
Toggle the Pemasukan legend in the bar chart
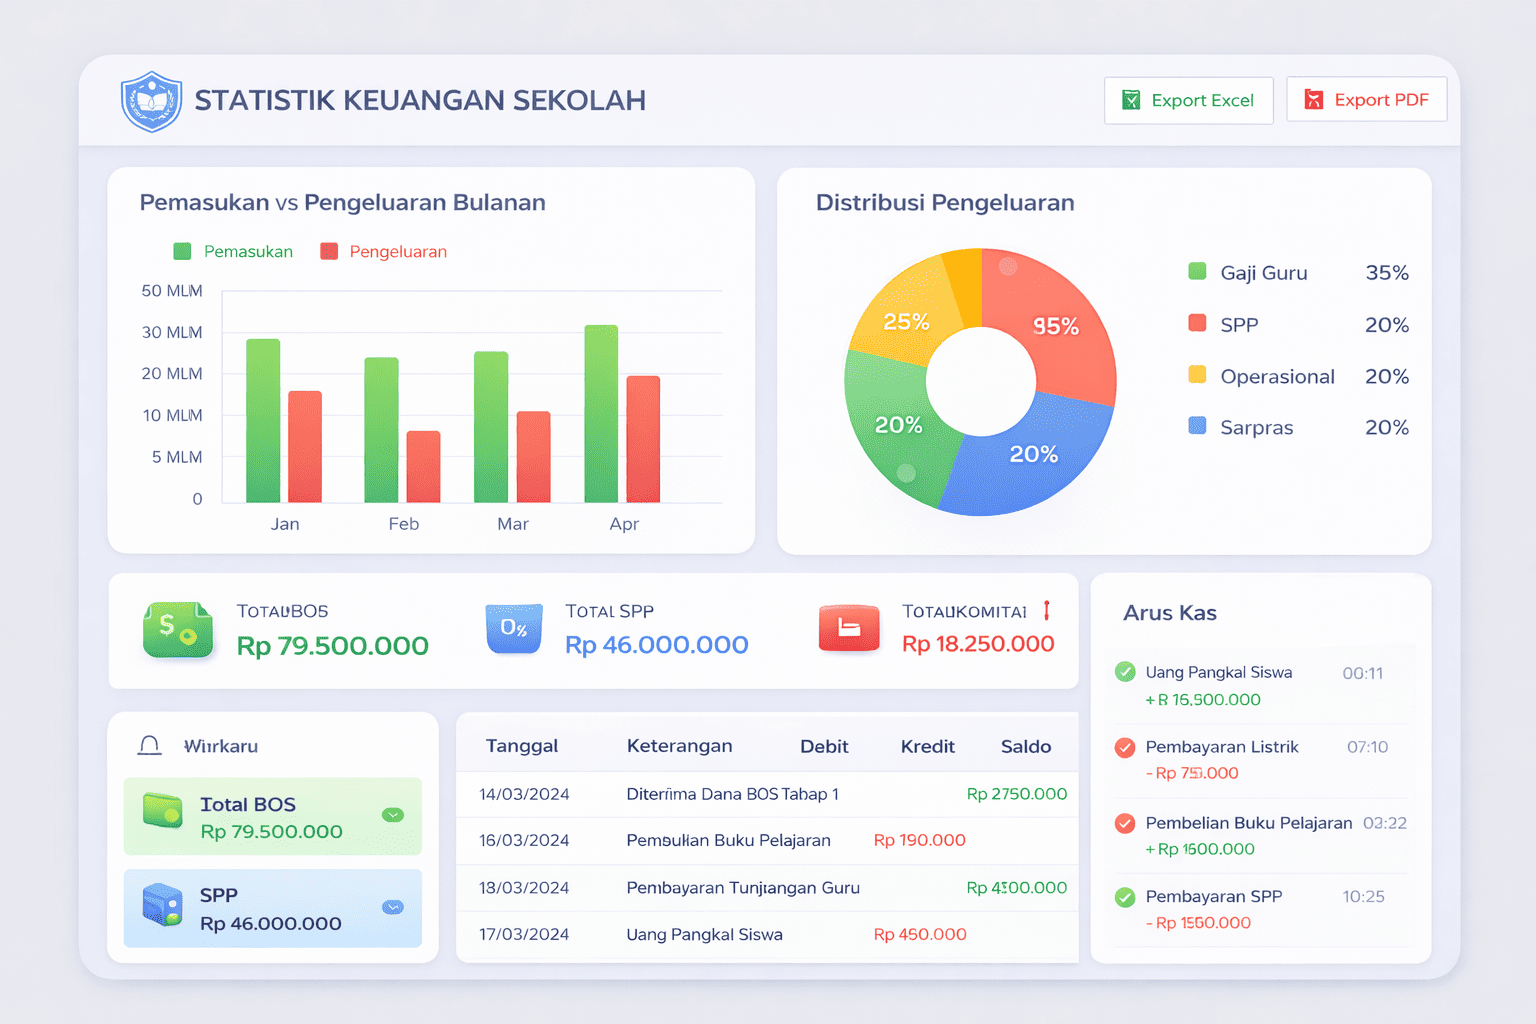tap(232, 251)
